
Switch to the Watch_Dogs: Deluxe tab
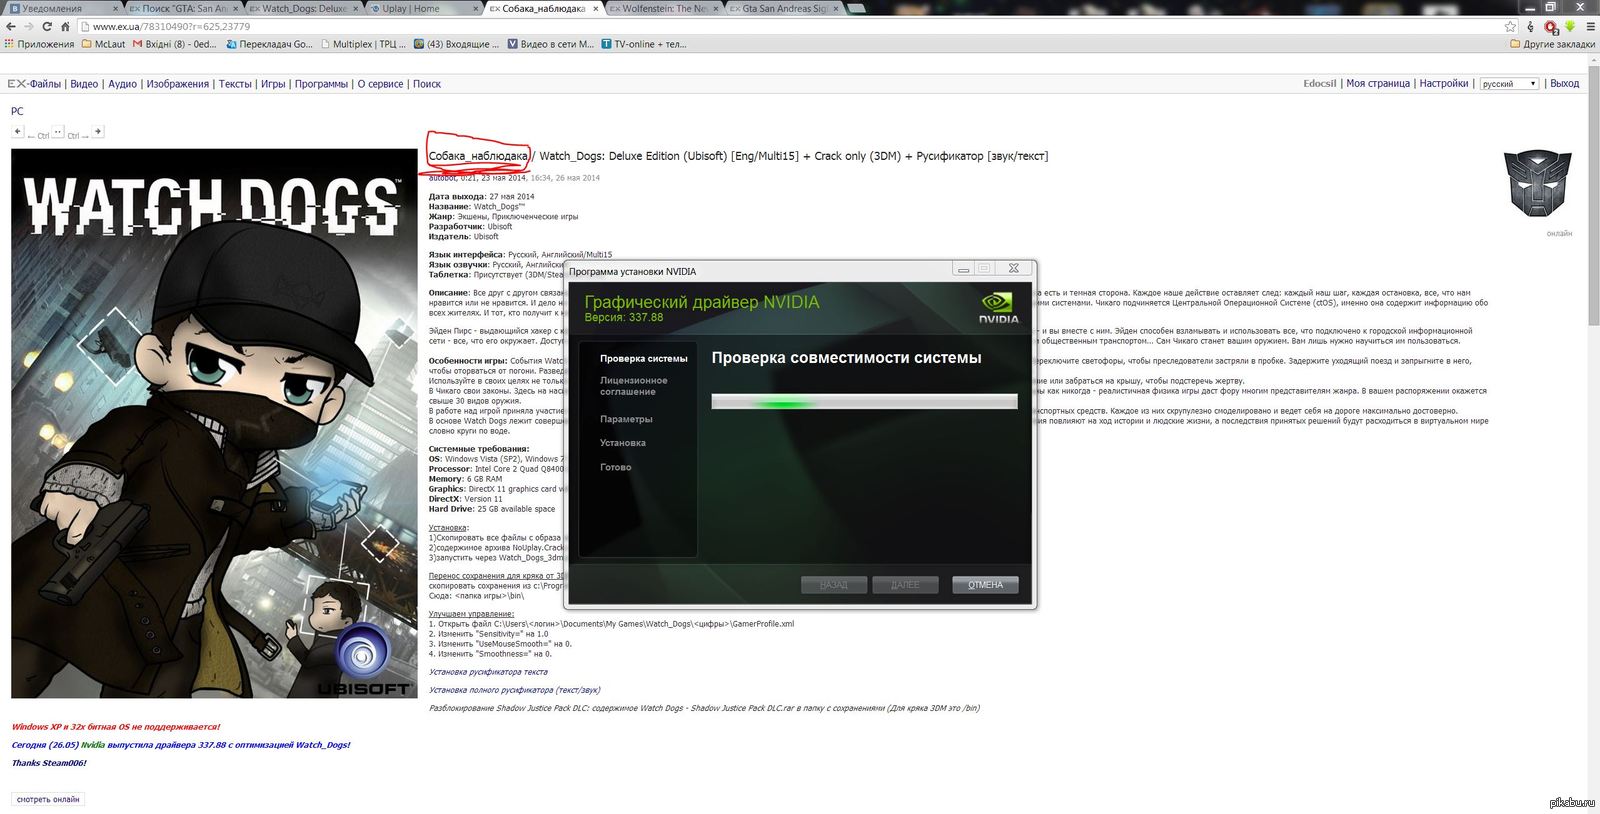tap(304, 8)
